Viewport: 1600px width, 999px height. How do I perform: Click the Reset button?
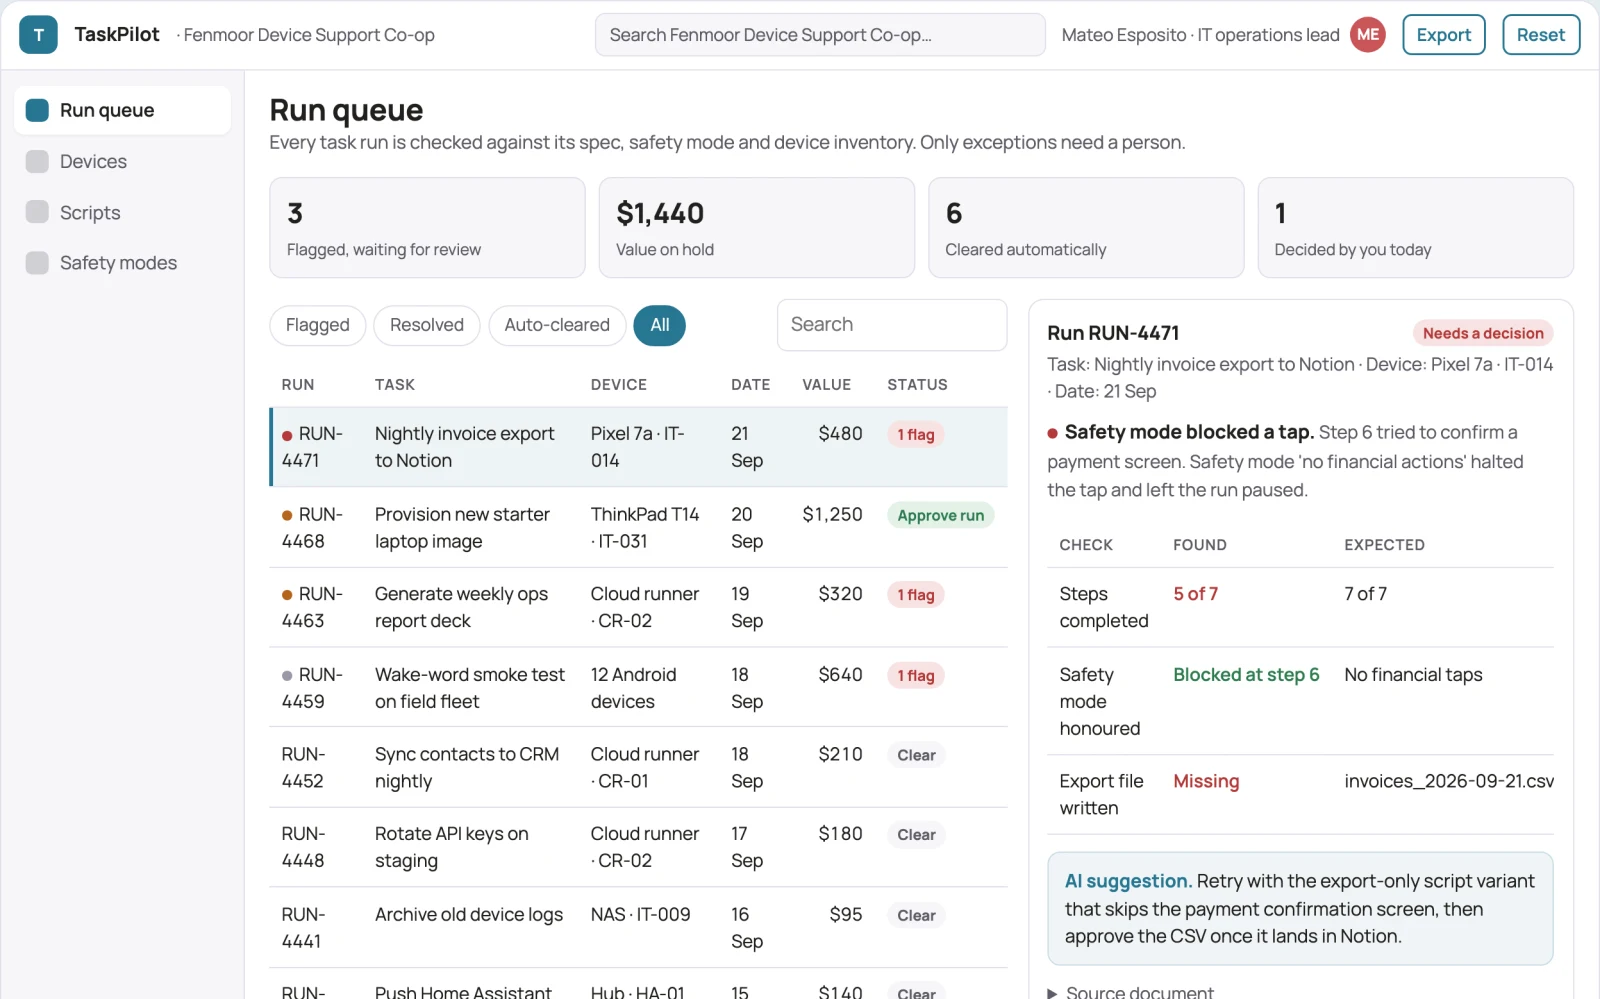[x=1541, y=35]
